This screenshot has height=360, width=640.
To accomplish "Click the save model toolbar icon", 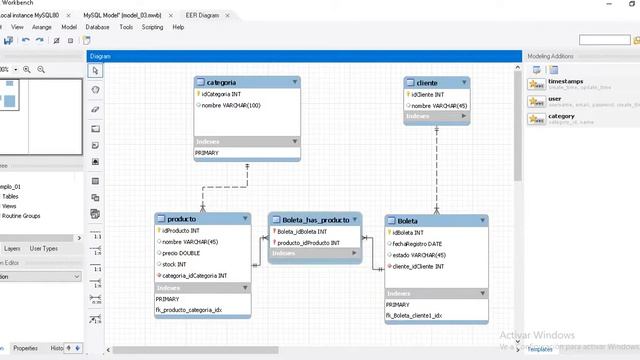I will coord(8,40).
